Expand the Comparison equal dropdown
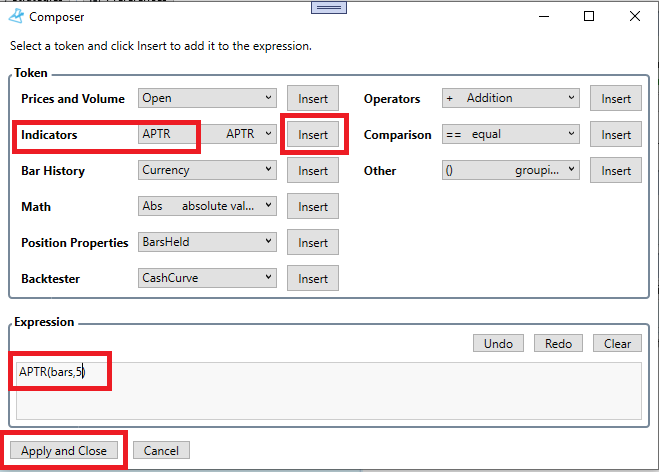Screen dimensions: 659x472 click(x=510, y=134)
